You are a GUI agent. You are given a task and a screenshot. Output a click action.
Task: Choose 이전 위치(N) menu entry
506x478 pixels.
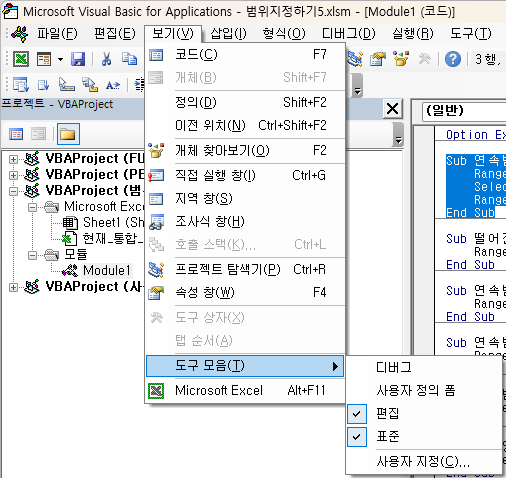245,125
